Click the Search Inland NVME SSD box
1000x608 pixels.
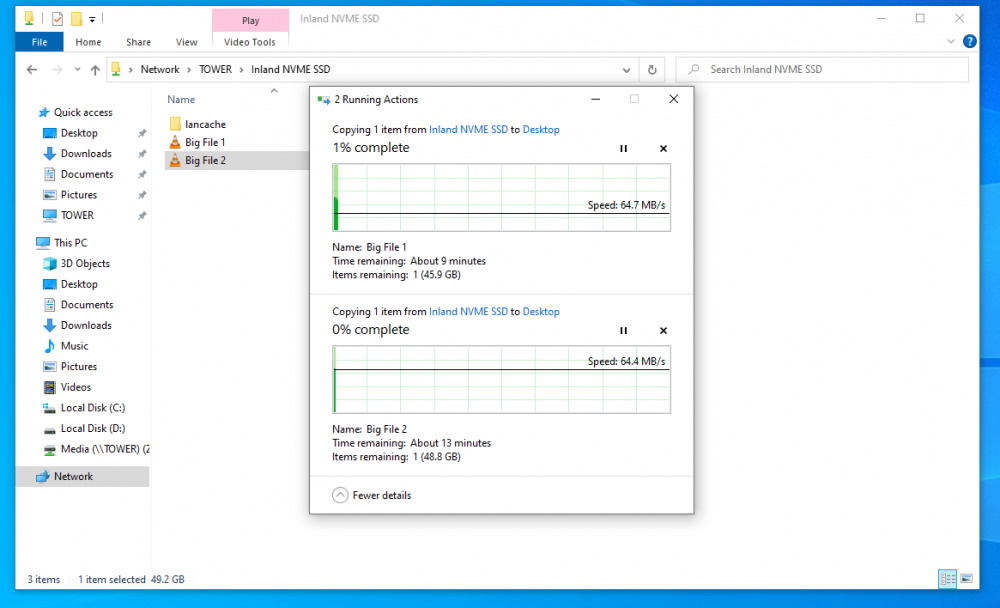[823, 70]
